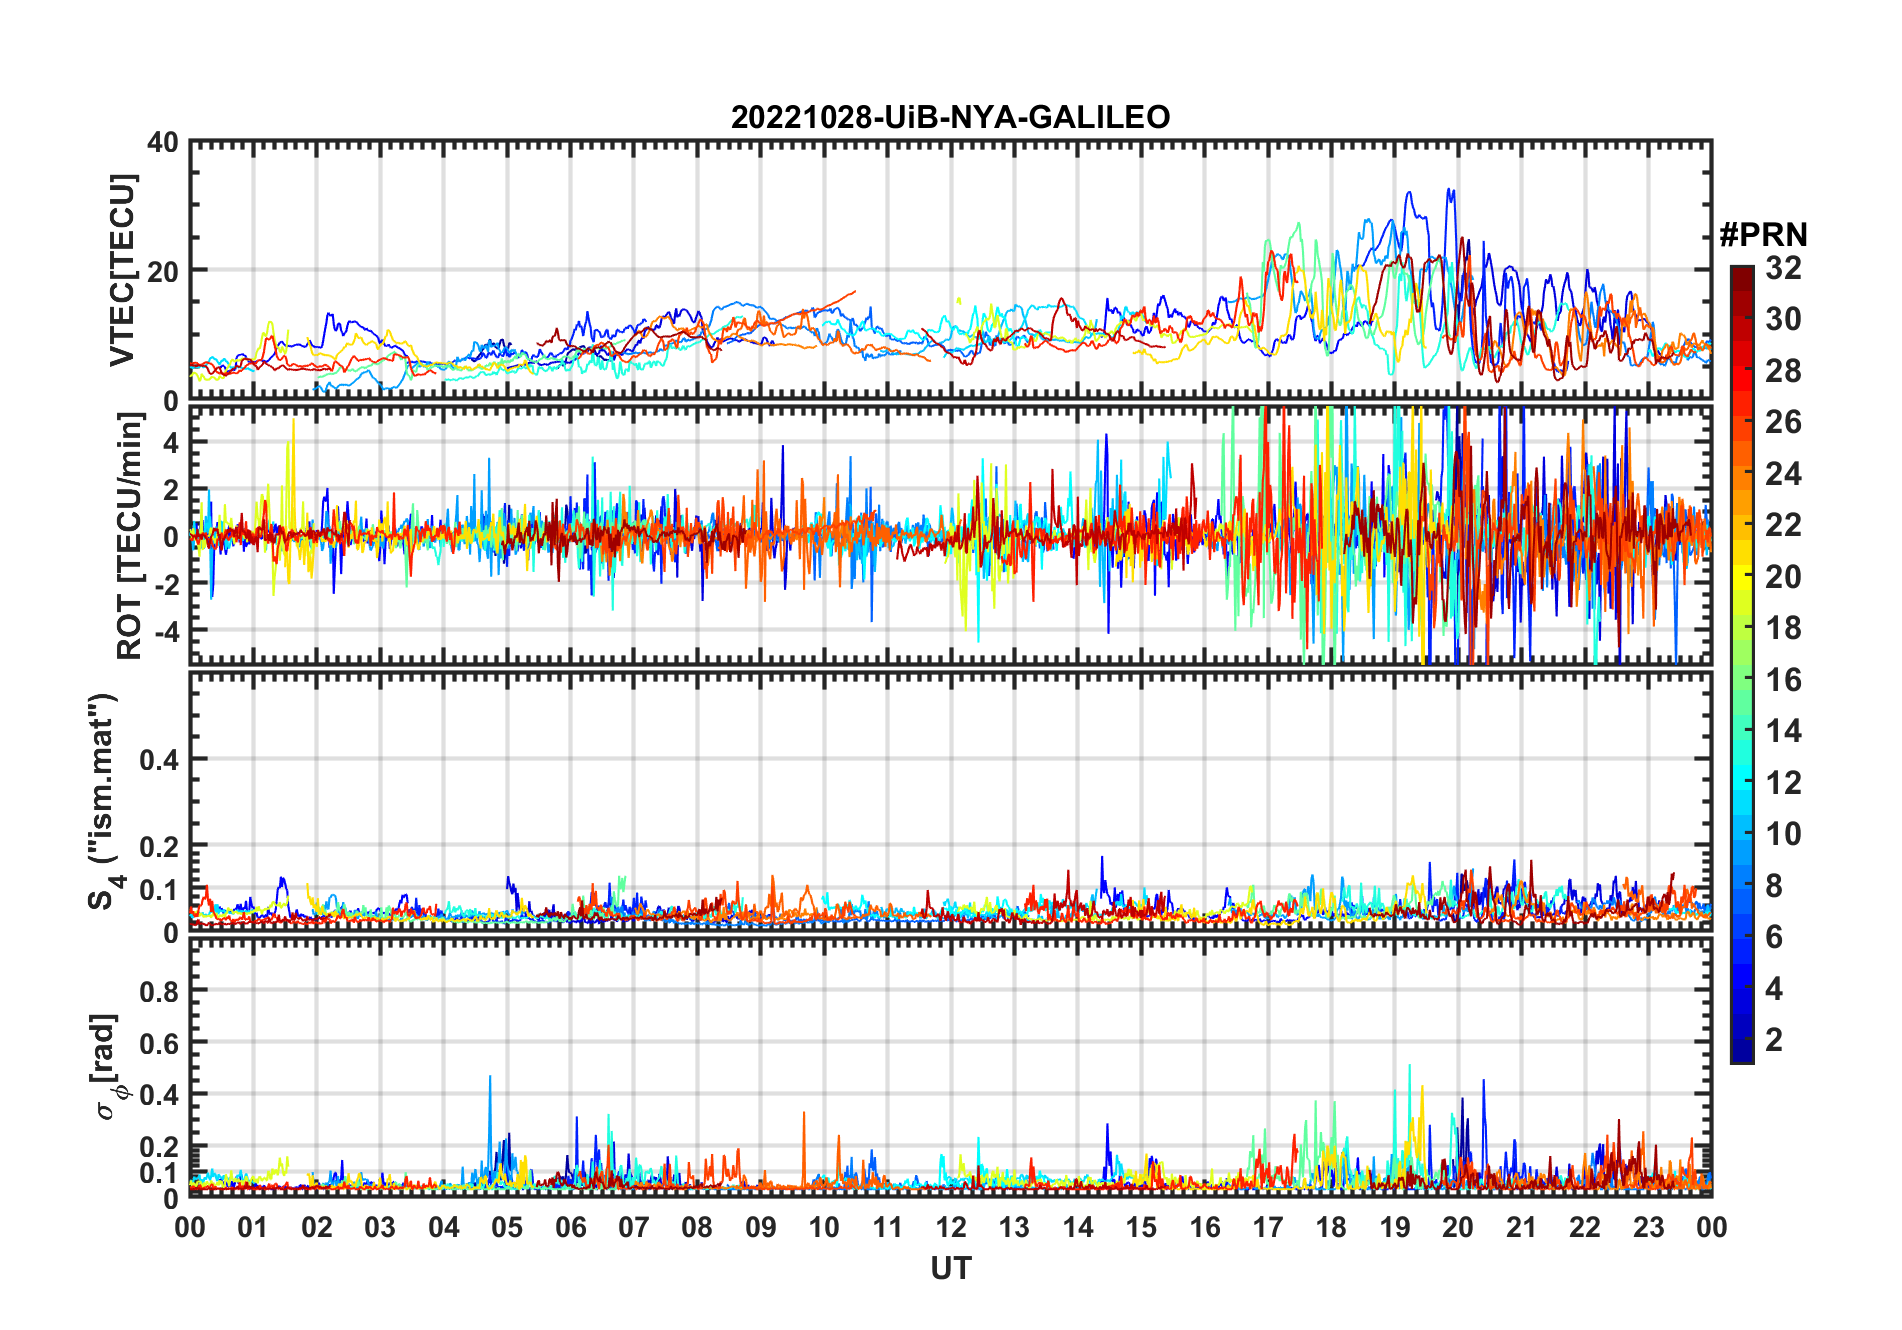
Task: Select colorbar tick label 18
Action: pos(1783,628)
